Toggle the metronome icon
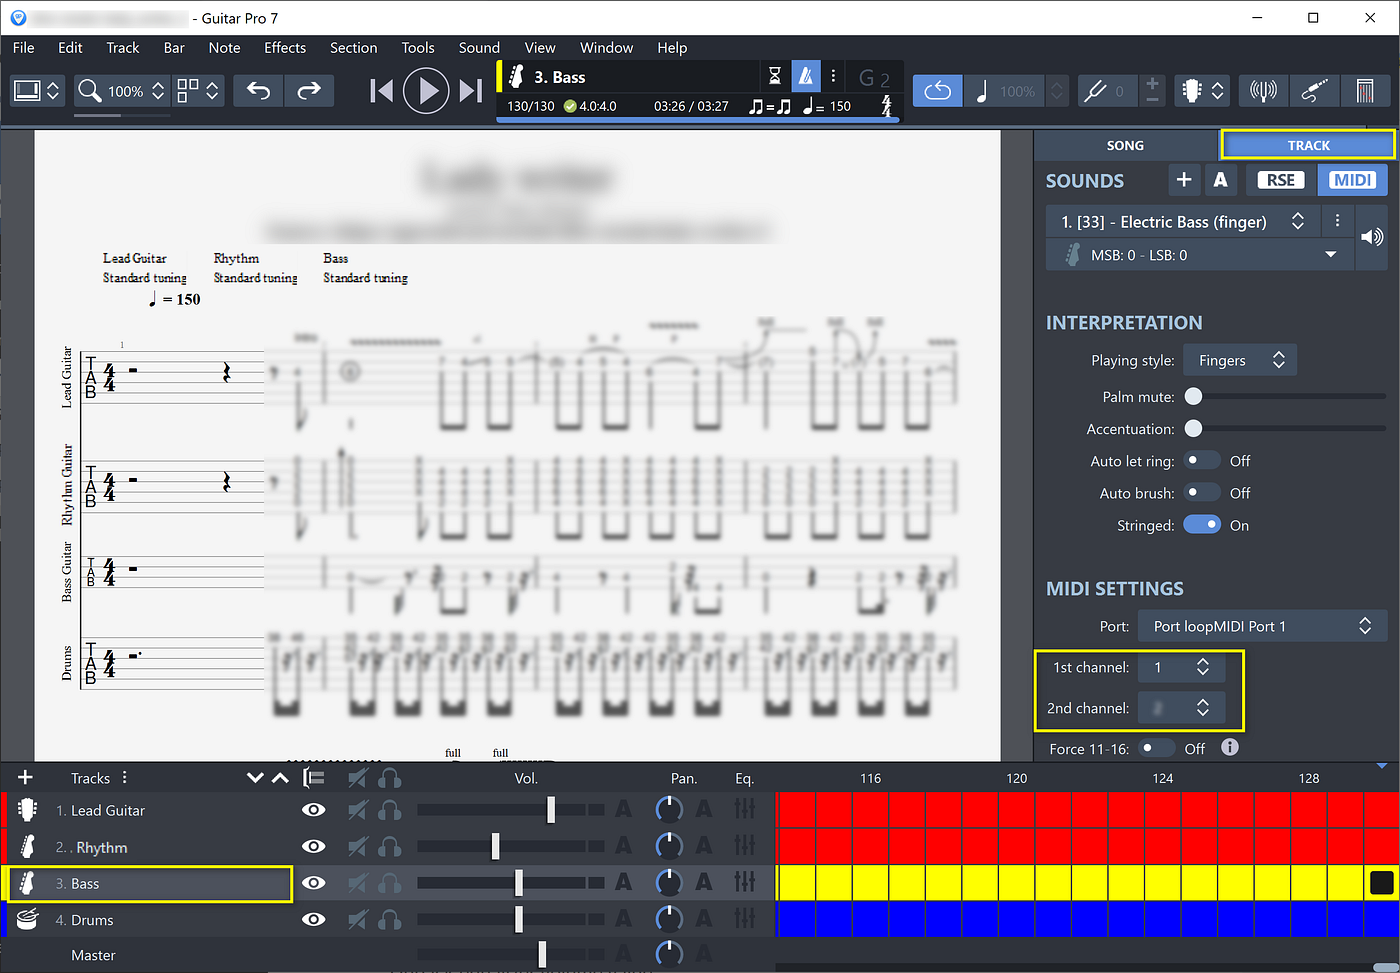 click(806, 76)
